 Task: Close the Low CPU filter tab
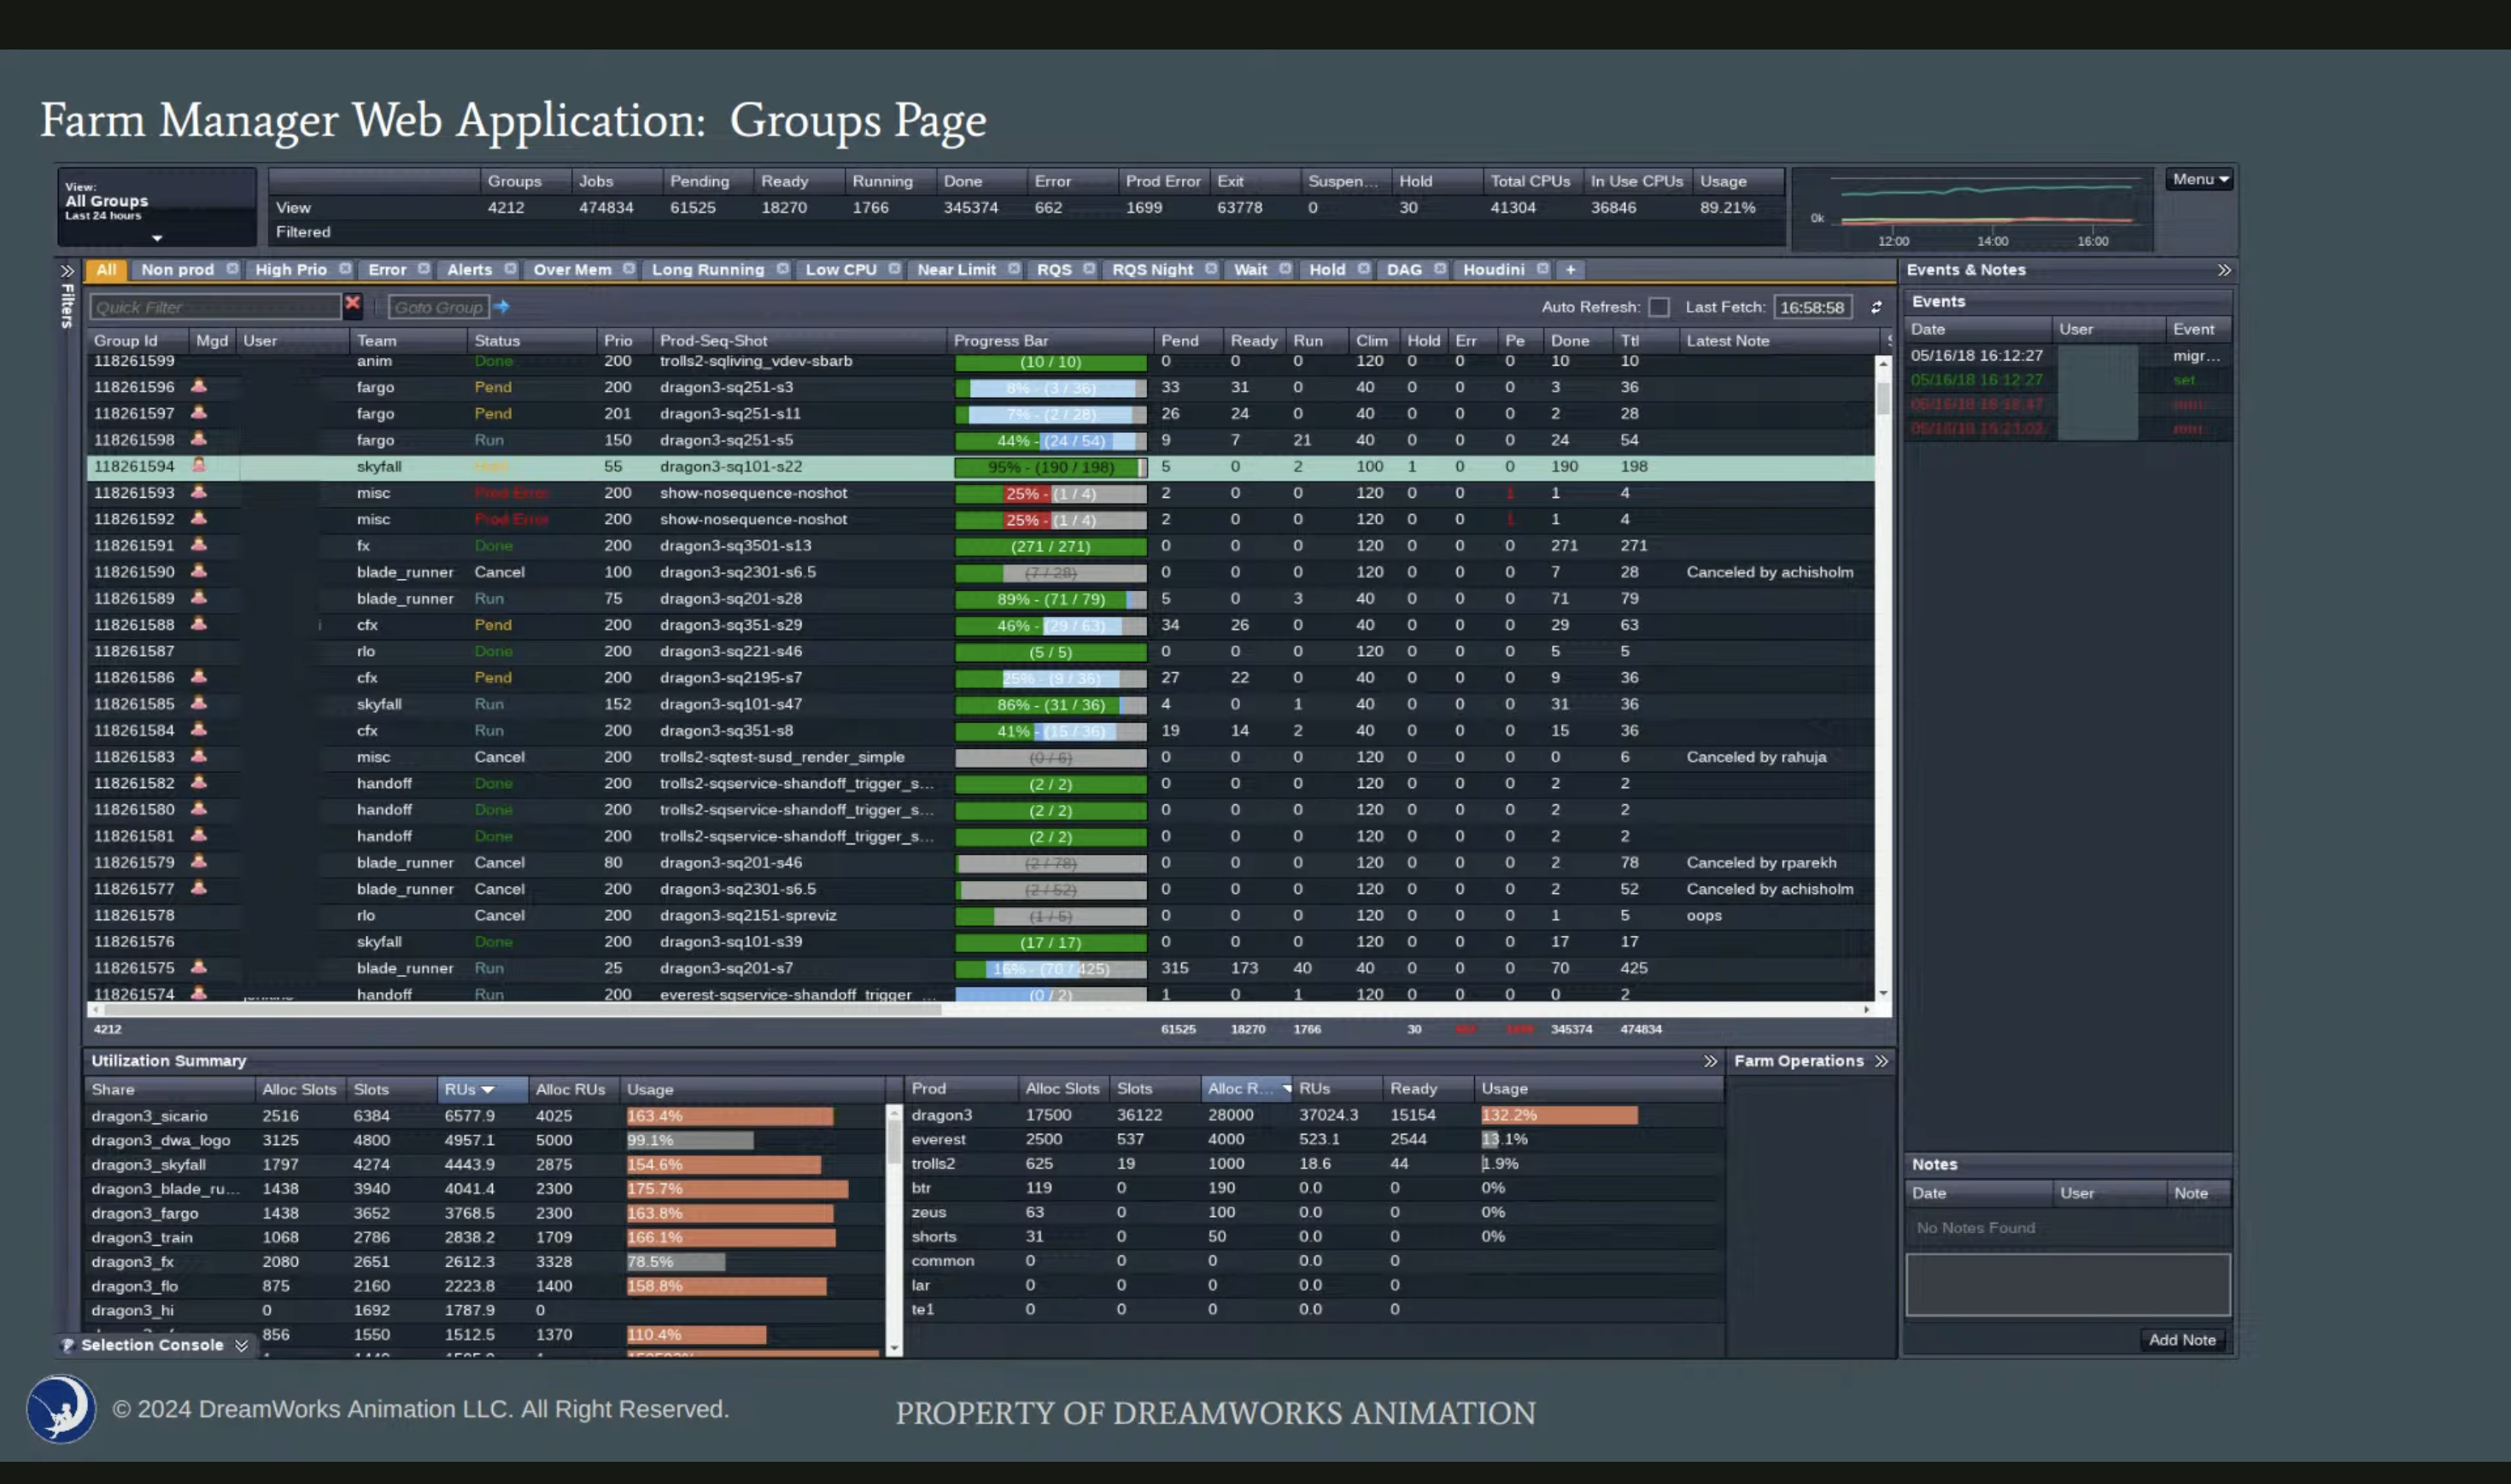(894, 269)
